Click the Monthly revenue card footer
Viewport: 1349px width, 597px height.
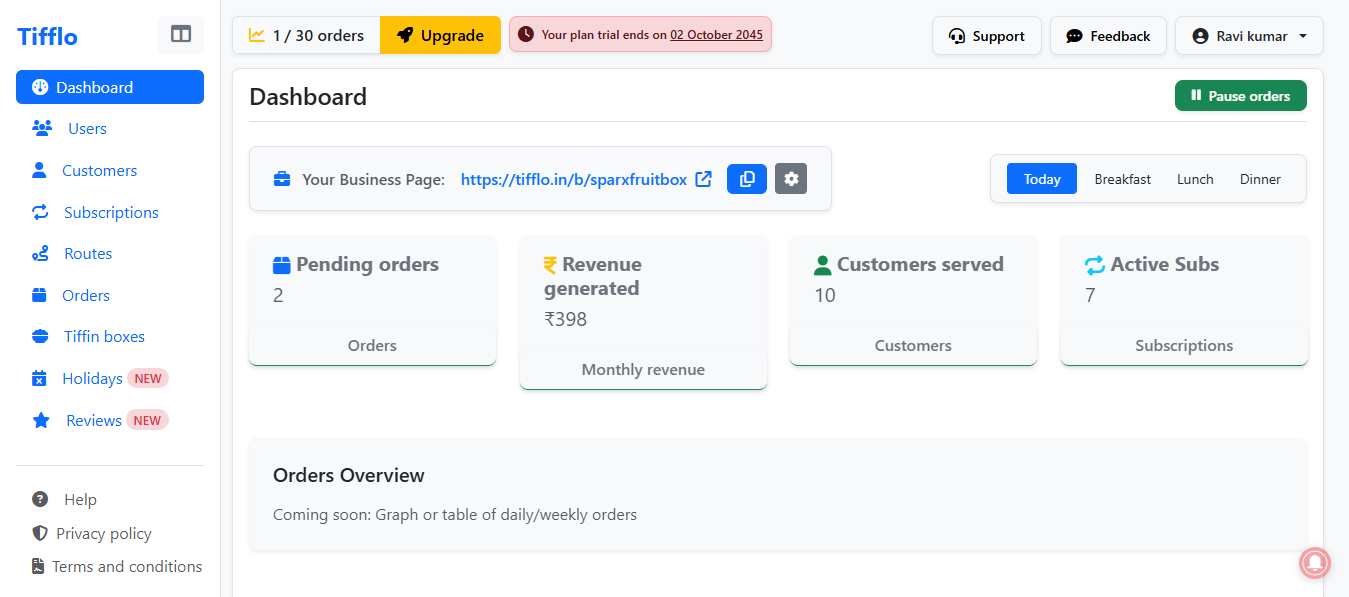tap(643, 370)
